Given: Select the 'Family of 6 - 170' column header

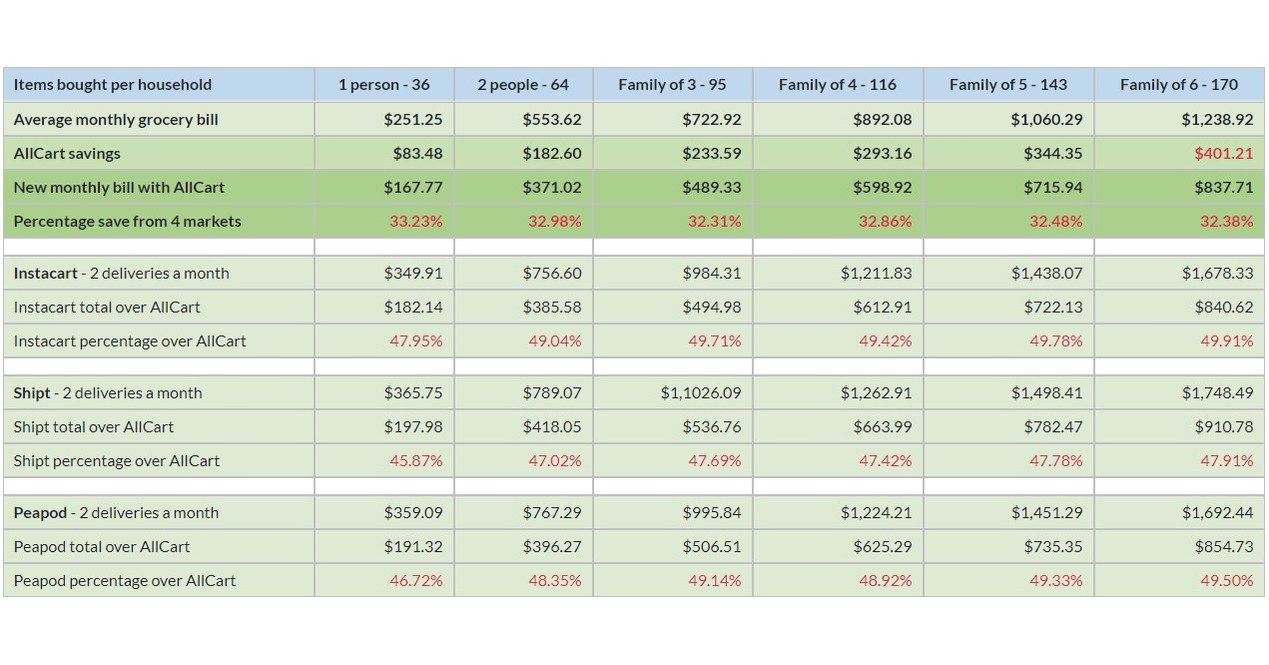Looking at the screenshot, I should coord(1179,85).
